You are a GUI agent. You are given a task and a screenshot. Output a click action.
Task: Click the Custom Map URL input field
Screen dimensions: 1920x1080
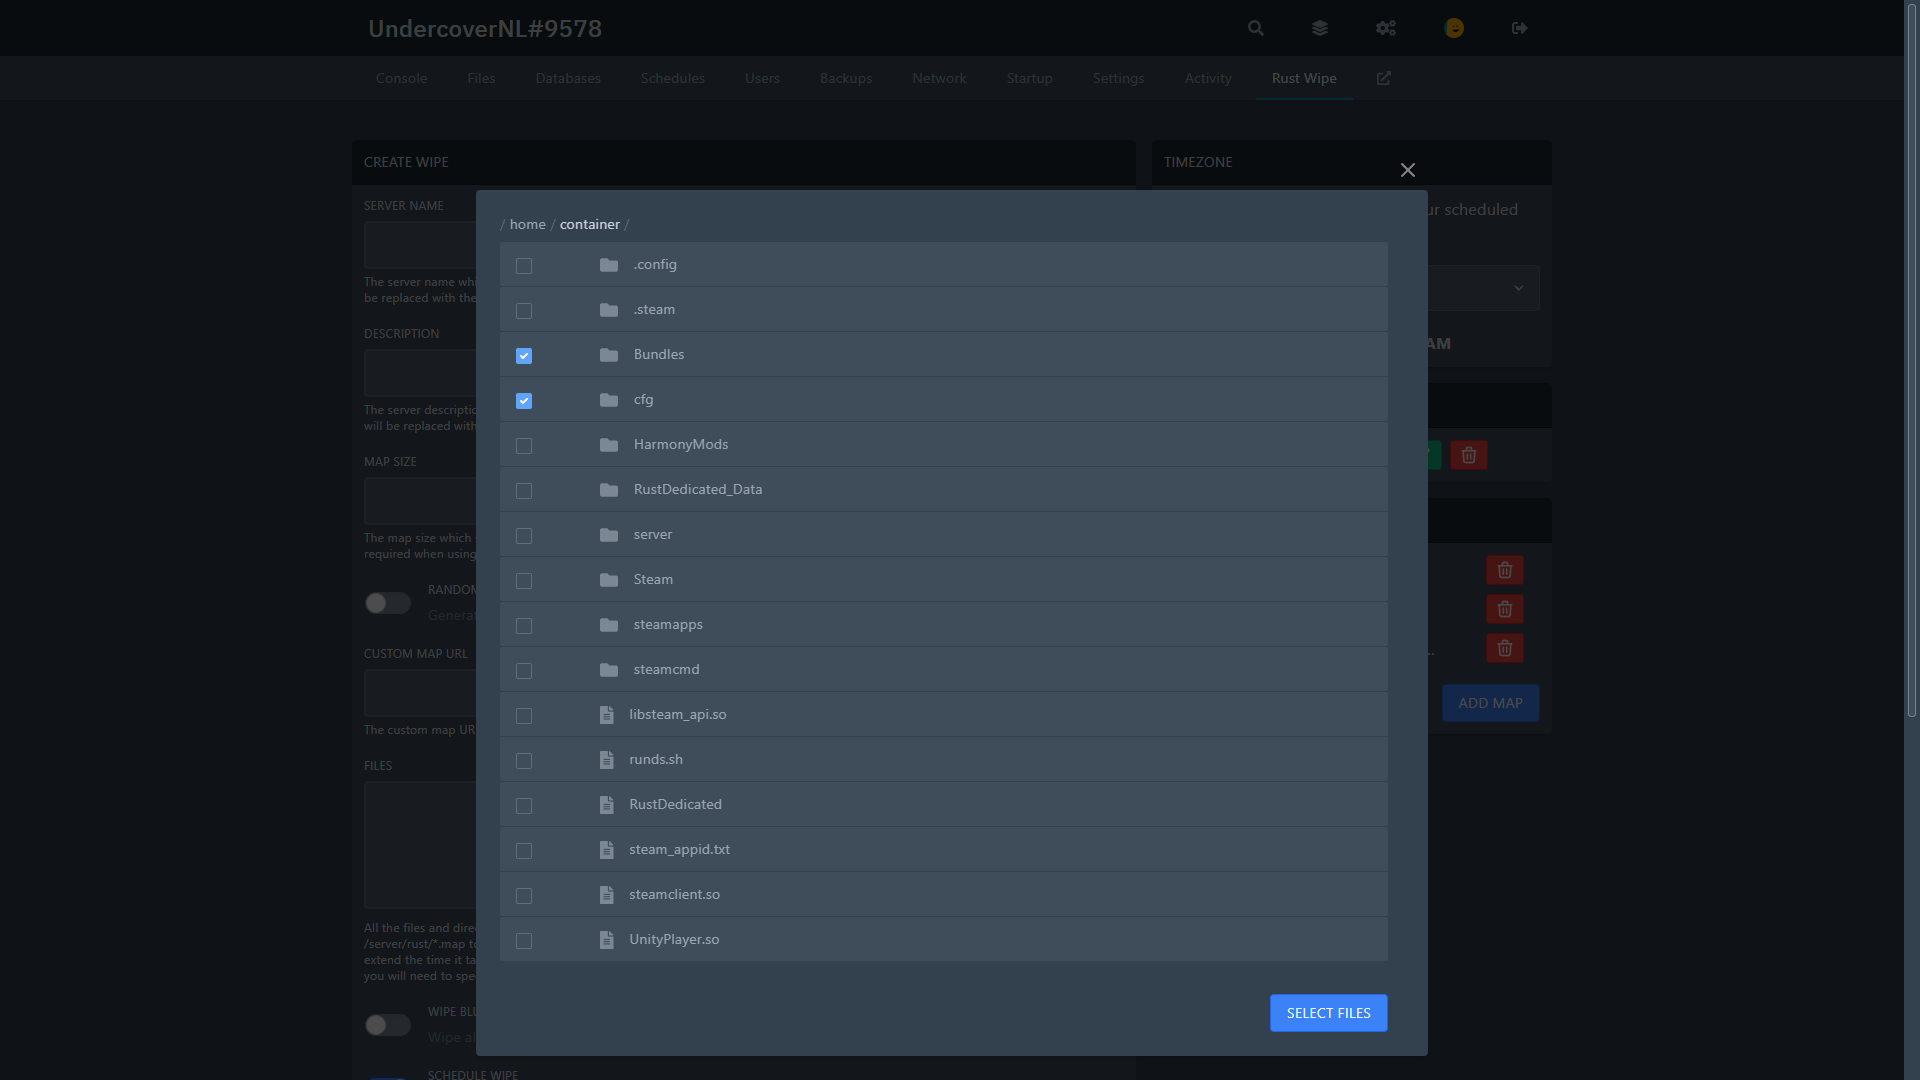pos(420,693)
